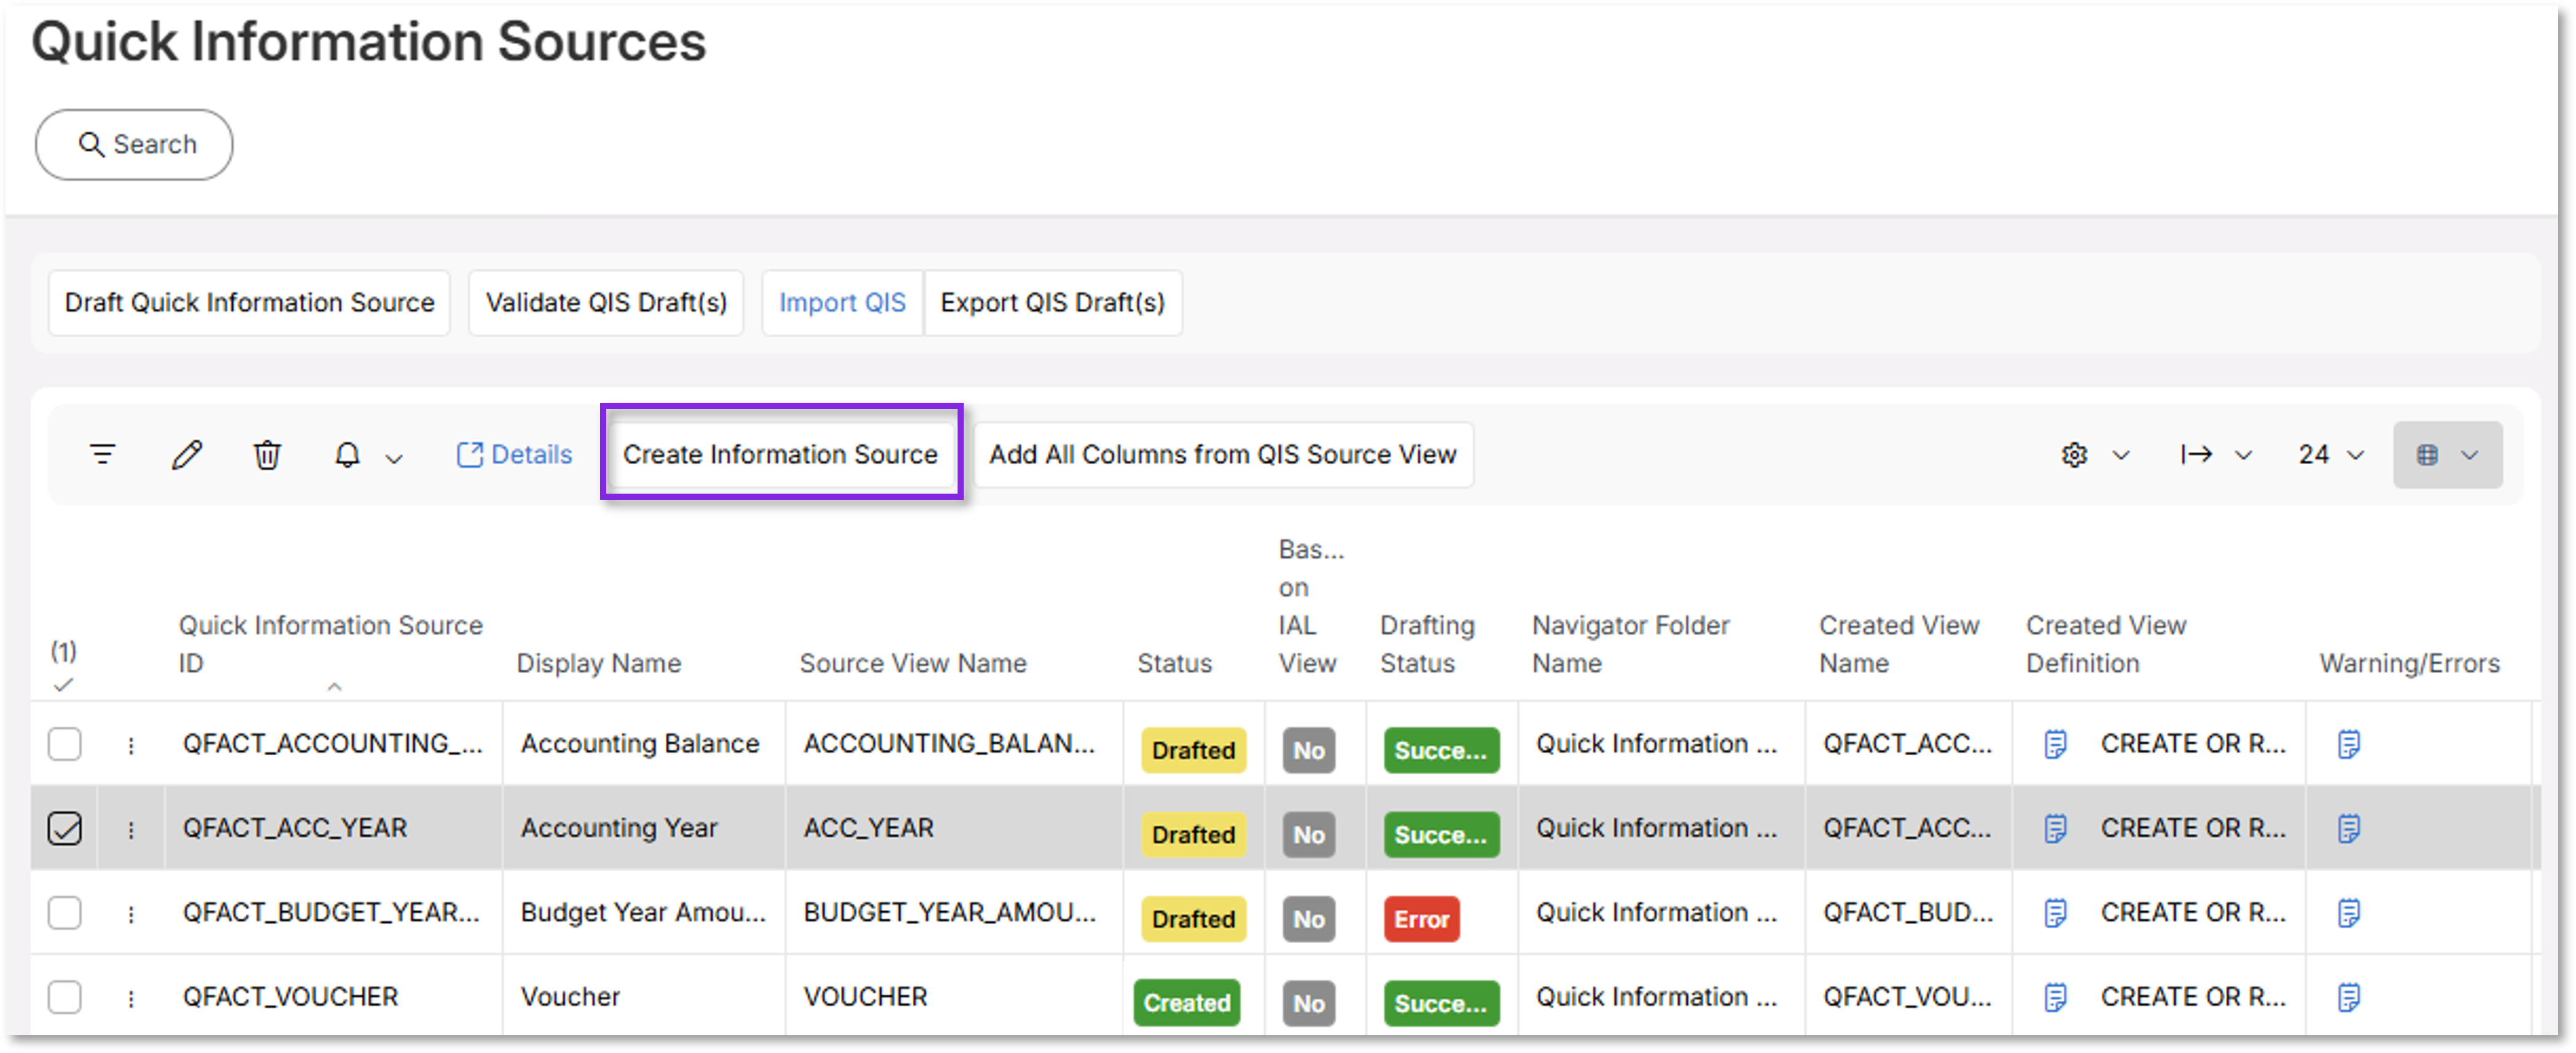Click Create Information Source button

point(780,454)
